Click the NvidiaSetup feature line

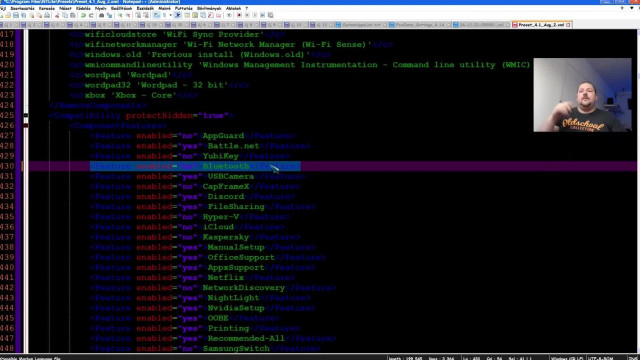tap(203, 308)
